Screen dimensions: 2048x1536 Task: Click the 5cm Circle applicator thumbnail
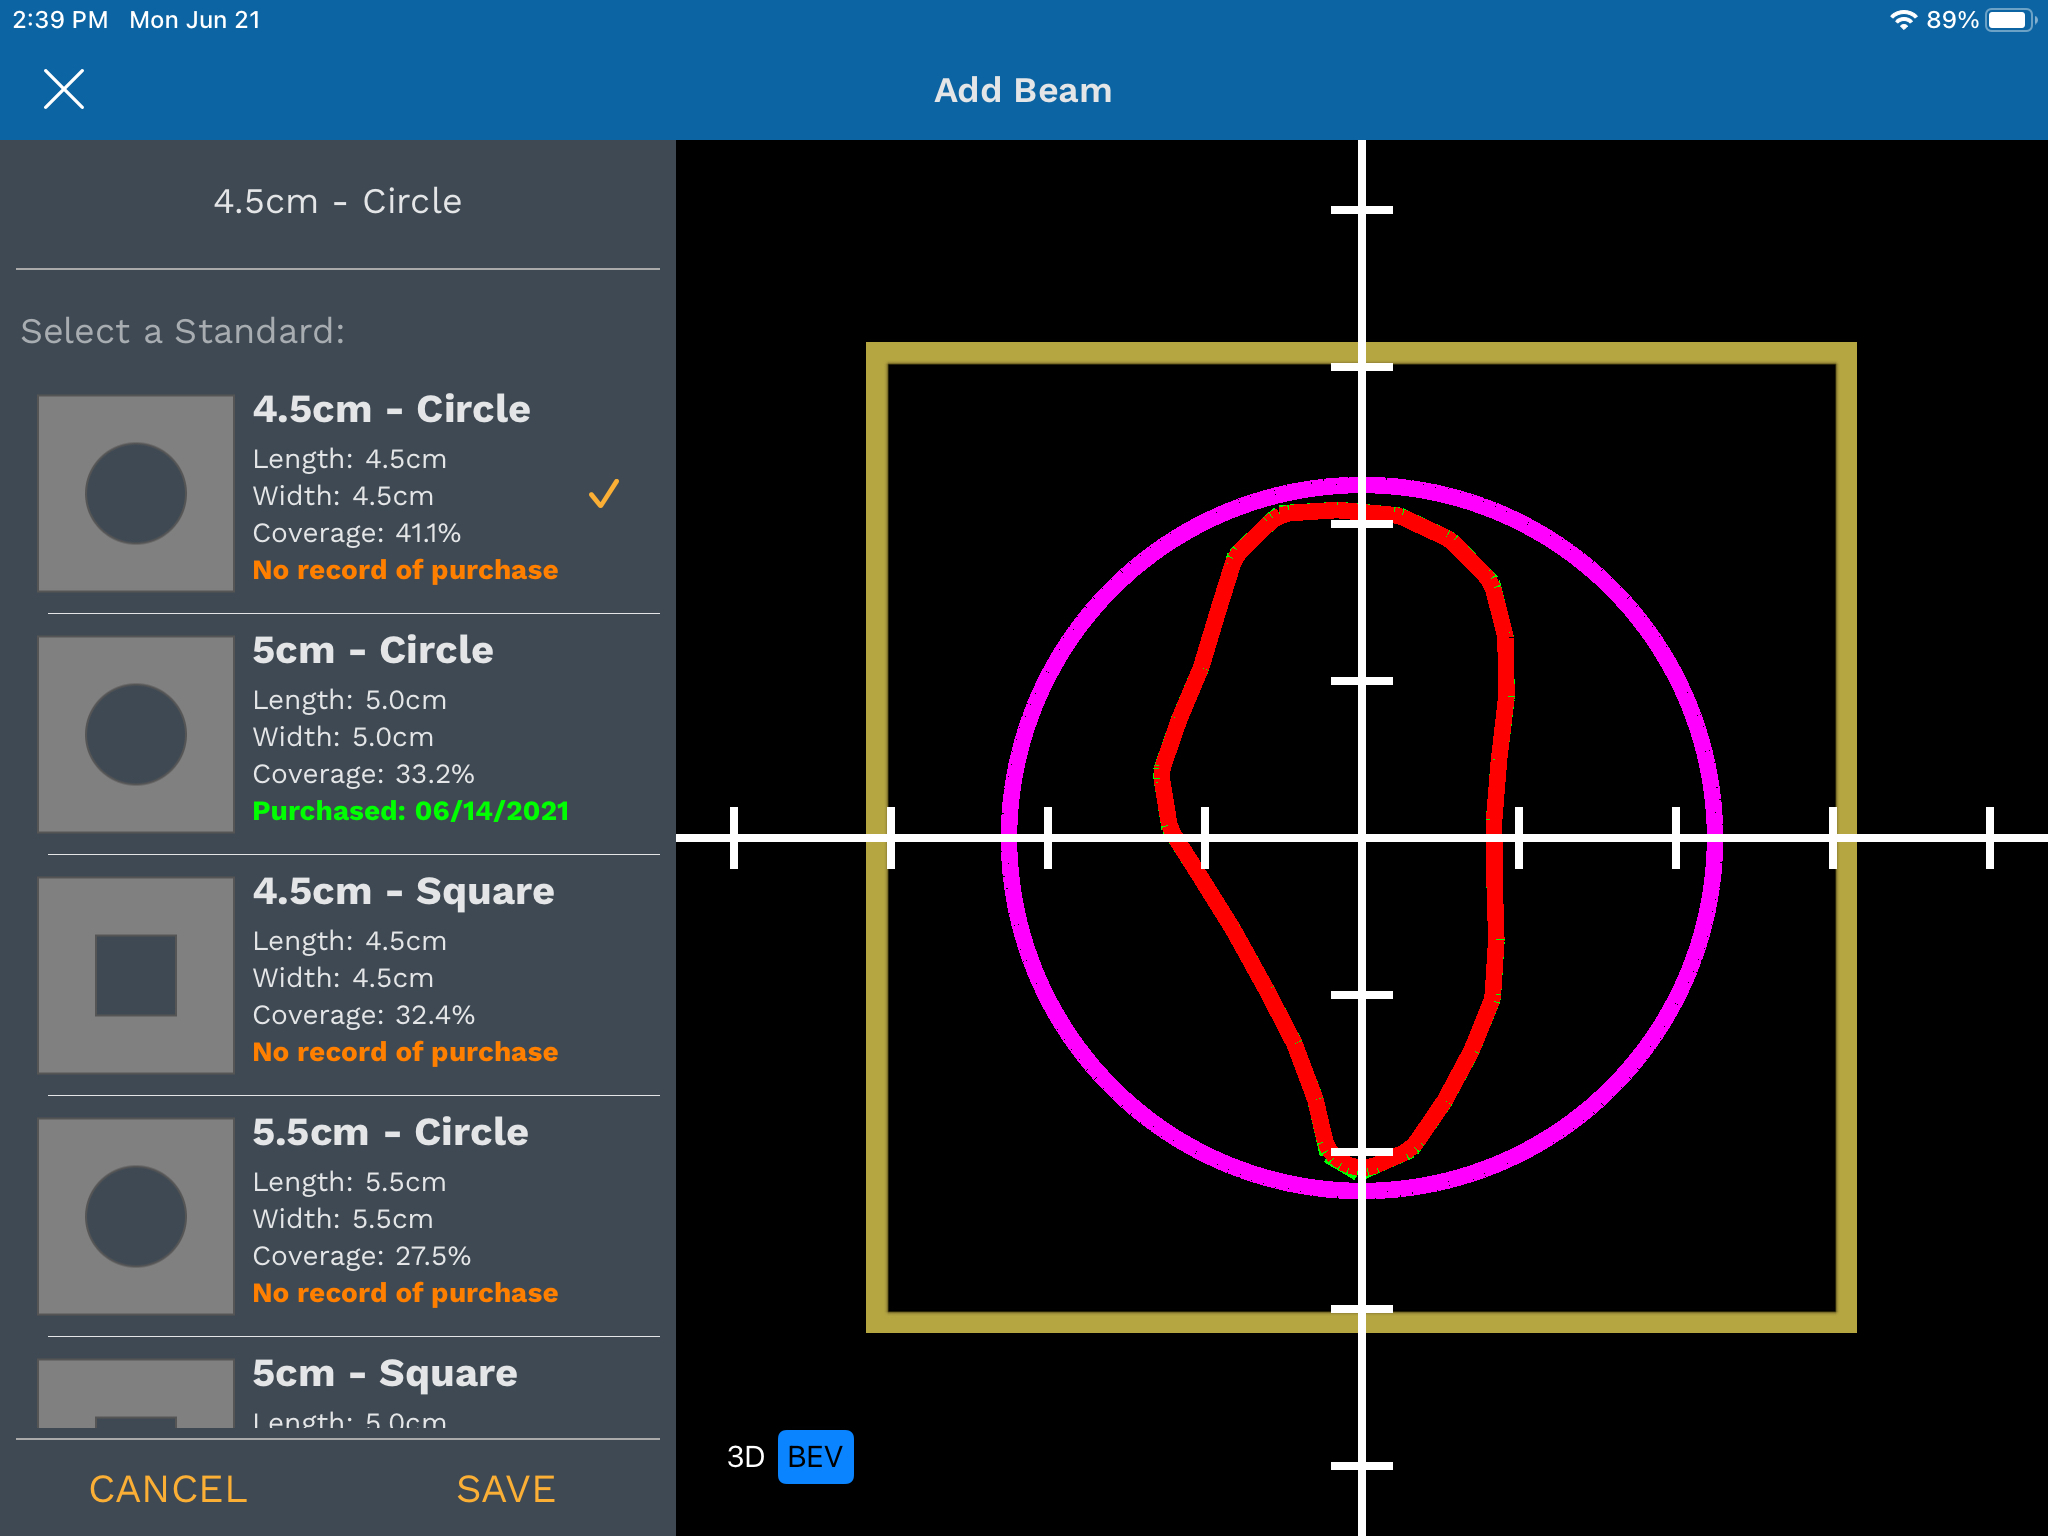[x=136, y=734]
